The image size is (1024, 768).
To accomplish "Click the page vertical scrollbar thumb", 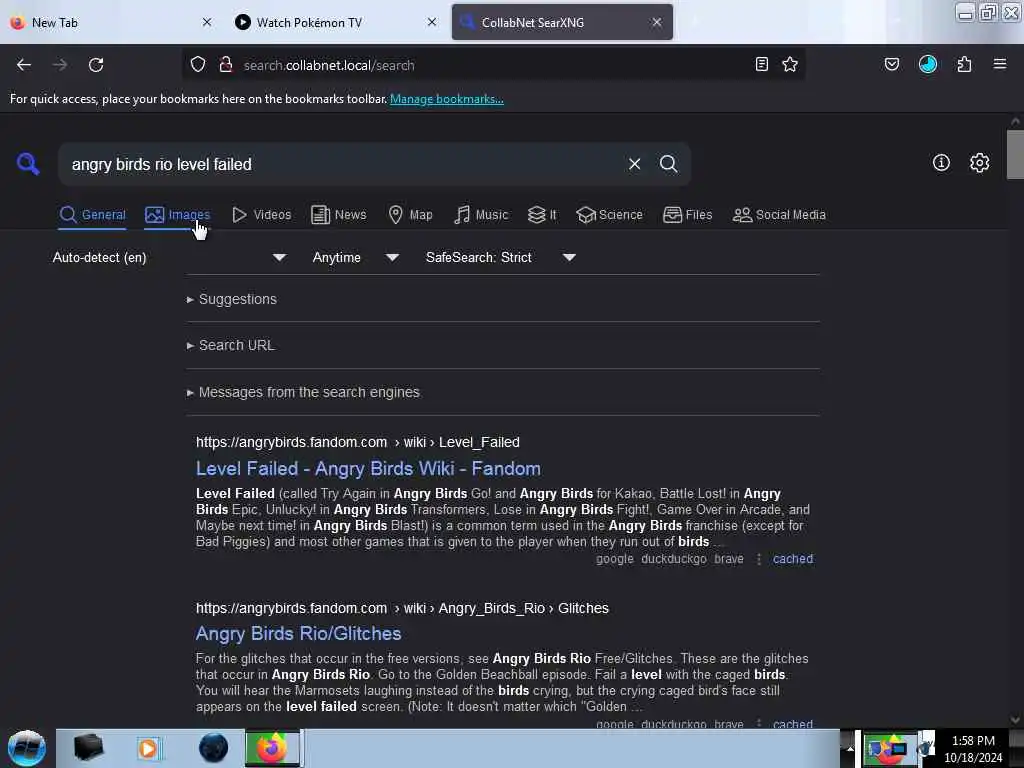I will (x=1015, y=154).
